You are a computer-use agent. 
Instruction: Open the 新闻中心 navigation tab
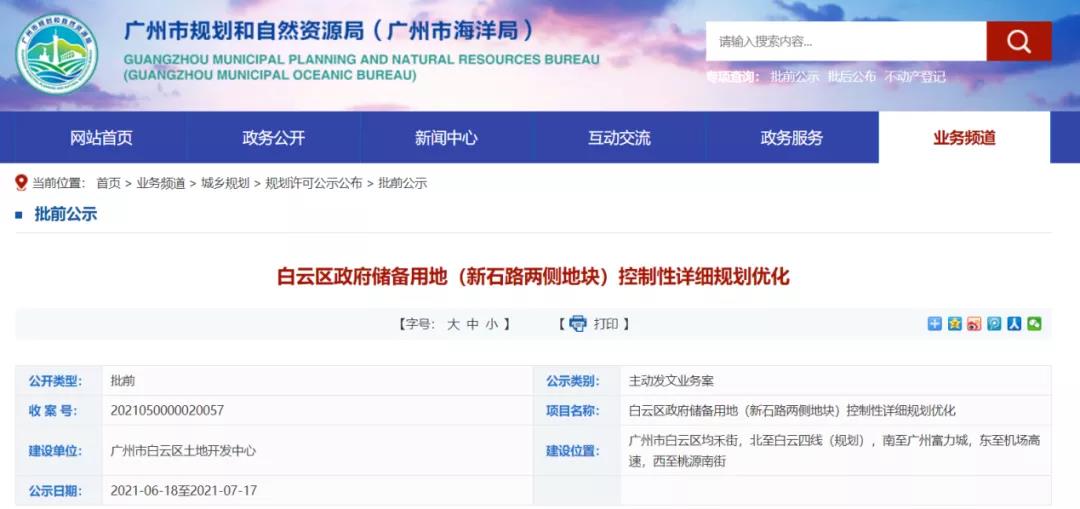click(446, 138)
